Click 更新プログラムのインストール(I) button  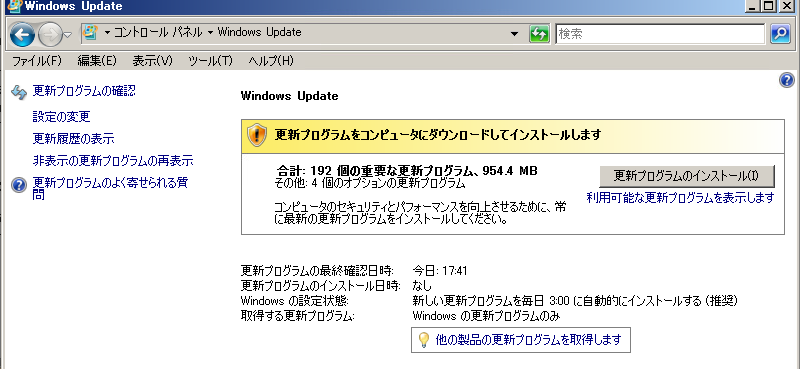pyautogui.click(x=687, y=176)
